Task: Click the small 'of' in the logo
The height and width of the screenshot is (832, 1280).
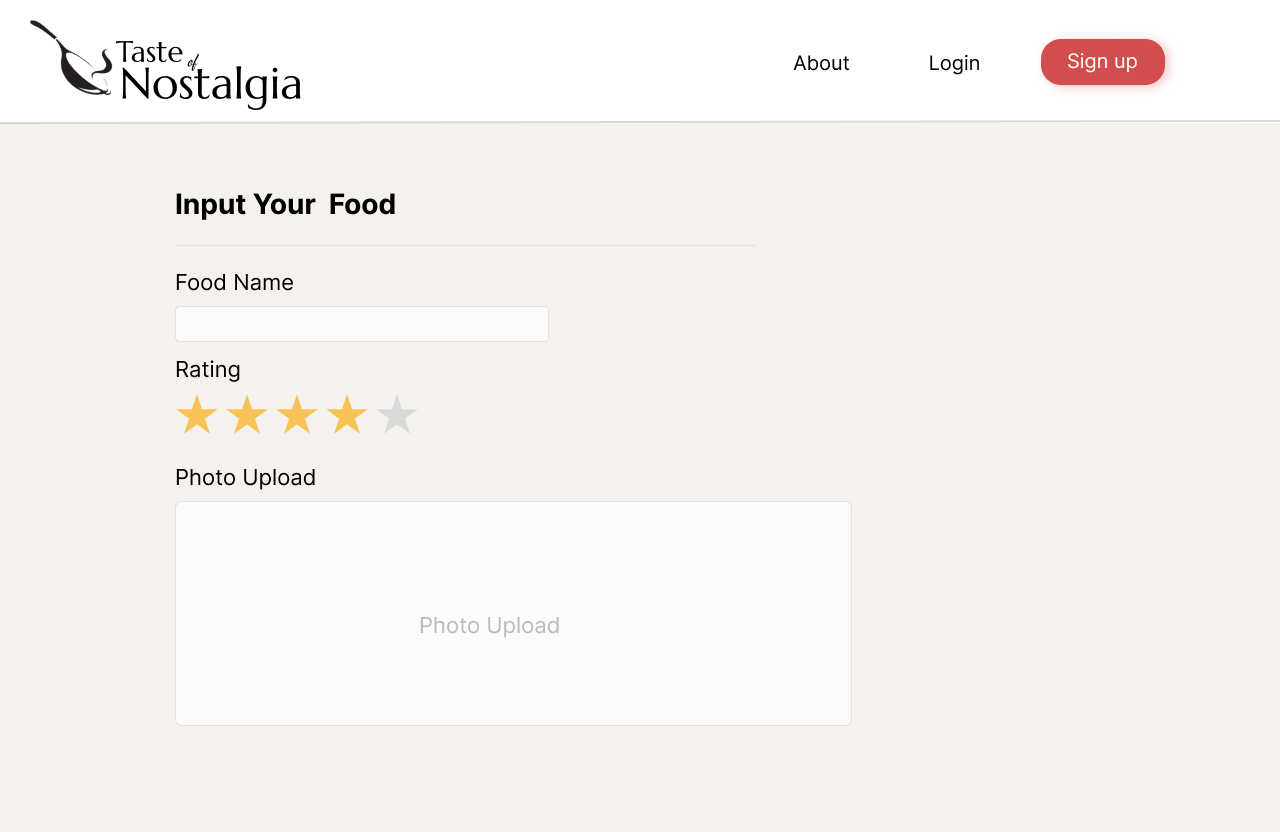Action: pos(193,64)
